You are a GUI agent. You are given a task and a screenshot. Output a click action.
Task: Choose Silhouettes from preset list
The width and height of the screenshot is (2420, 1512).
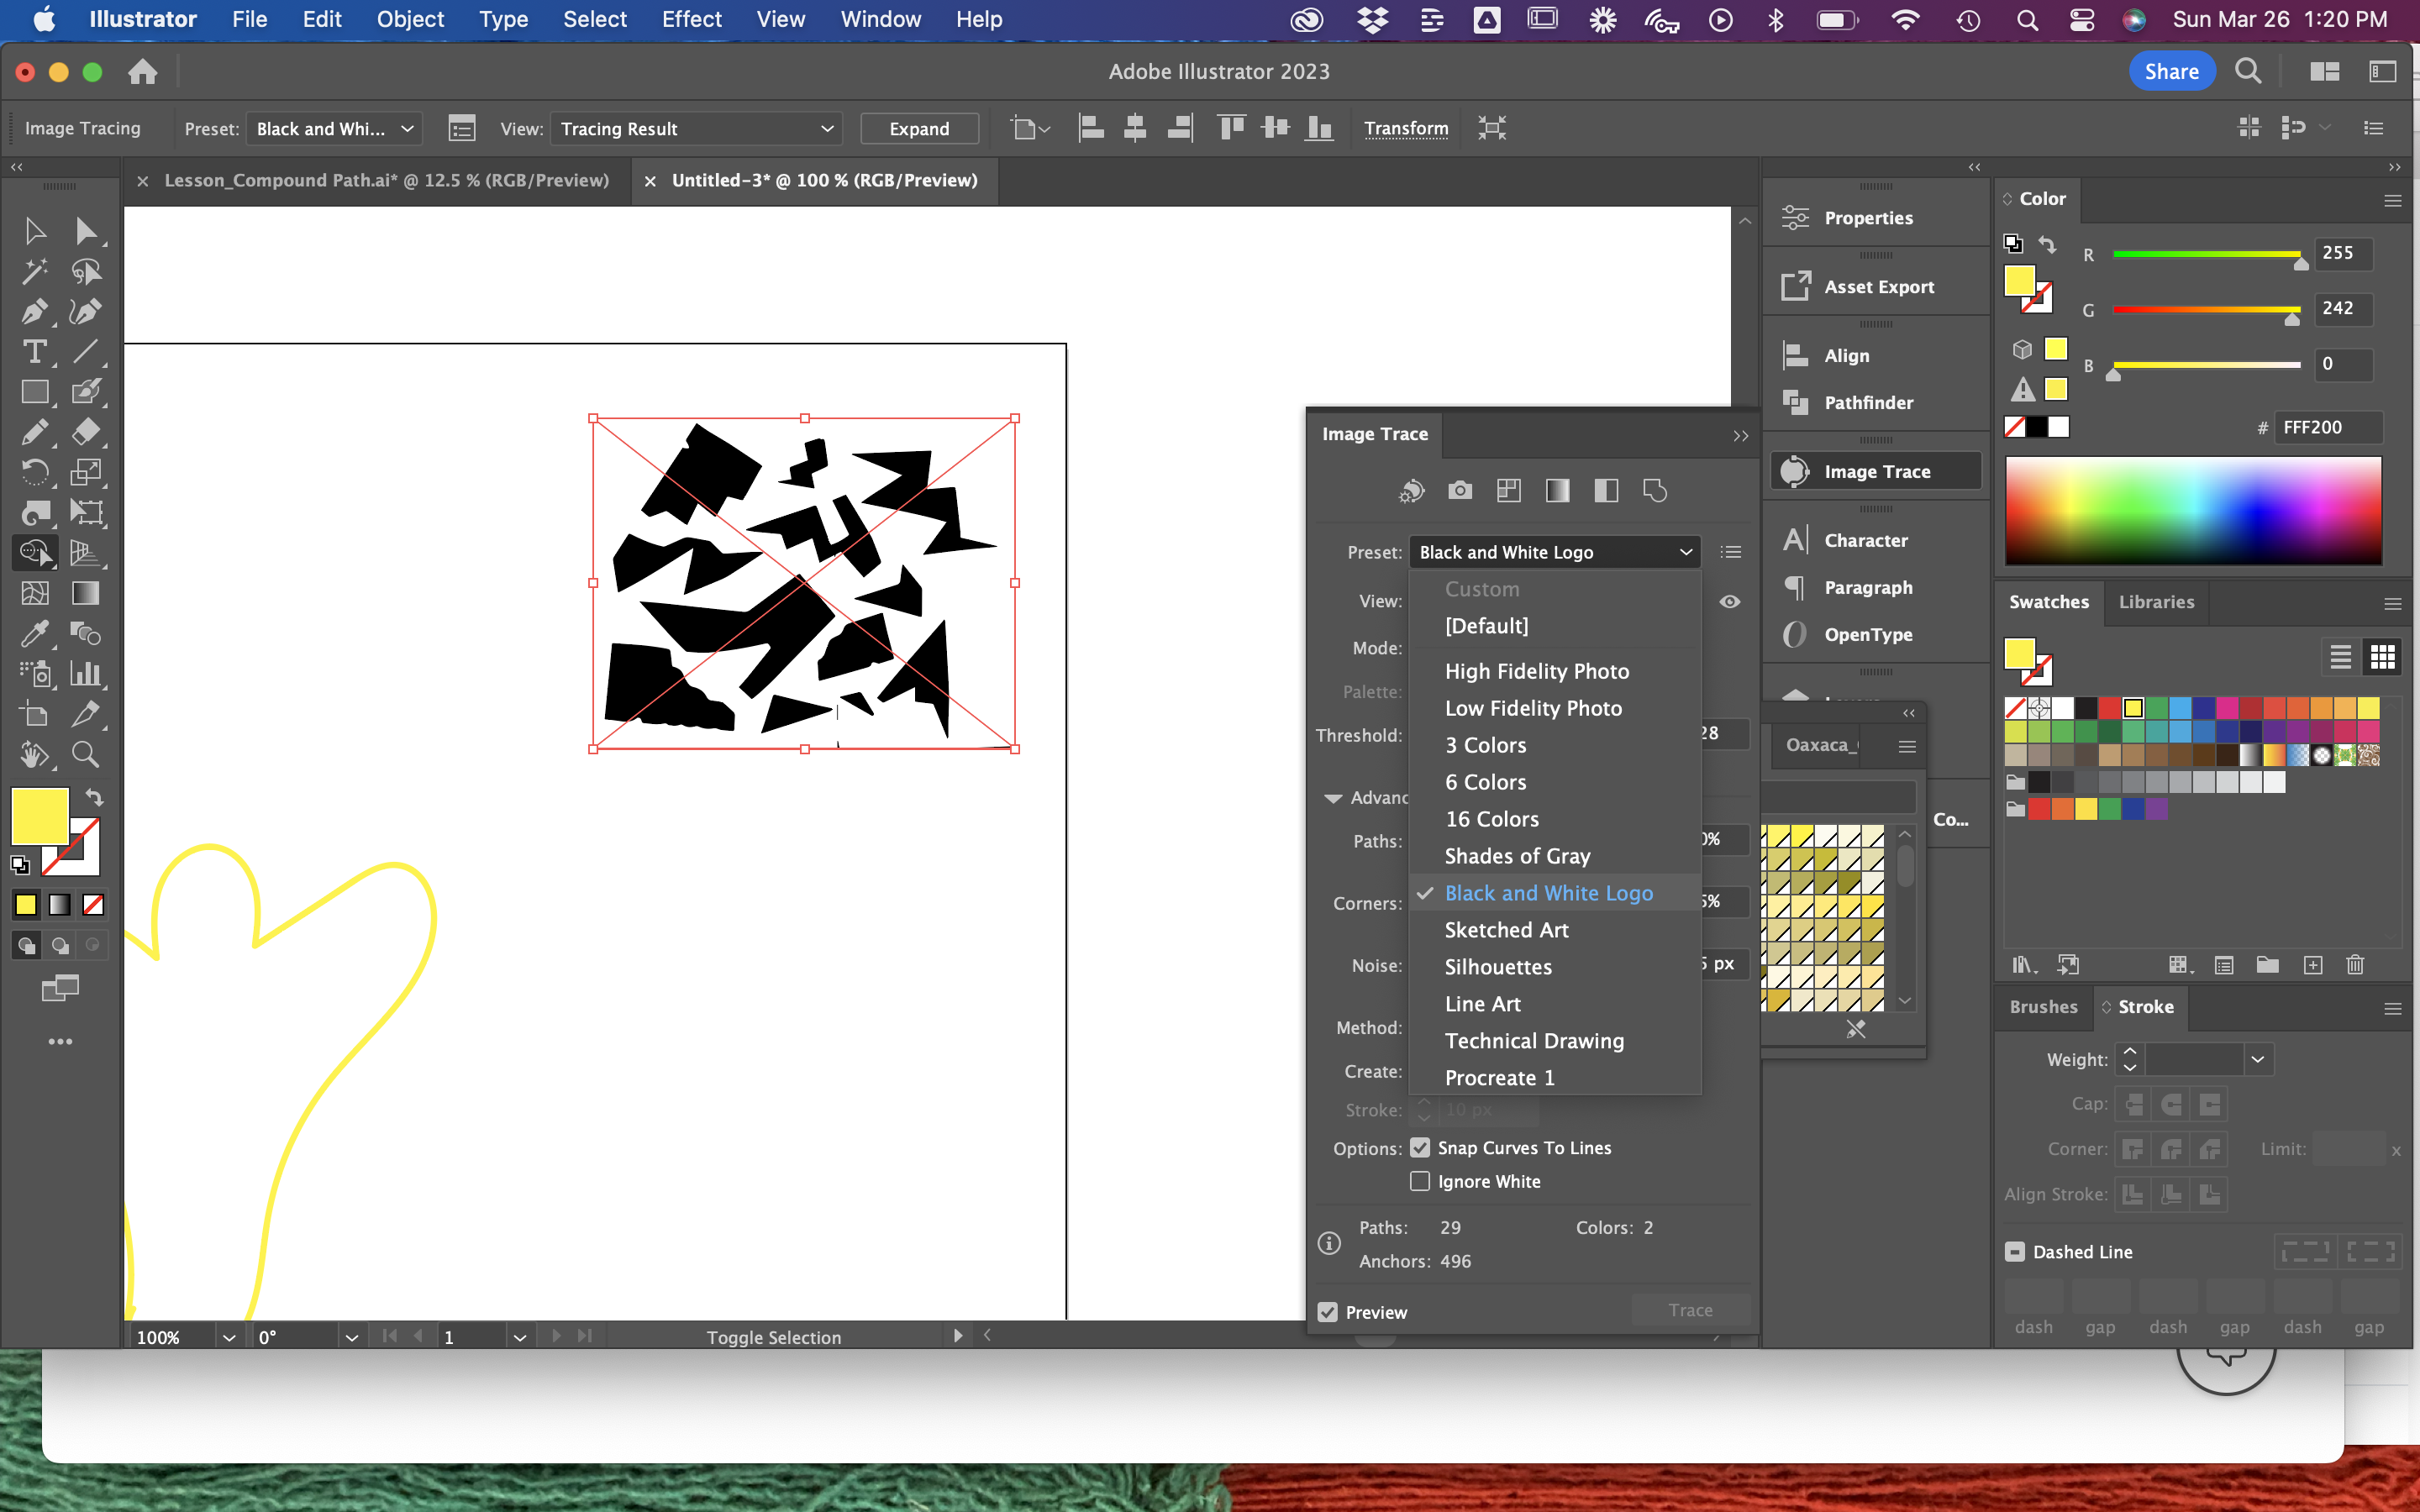[1497, 967]
